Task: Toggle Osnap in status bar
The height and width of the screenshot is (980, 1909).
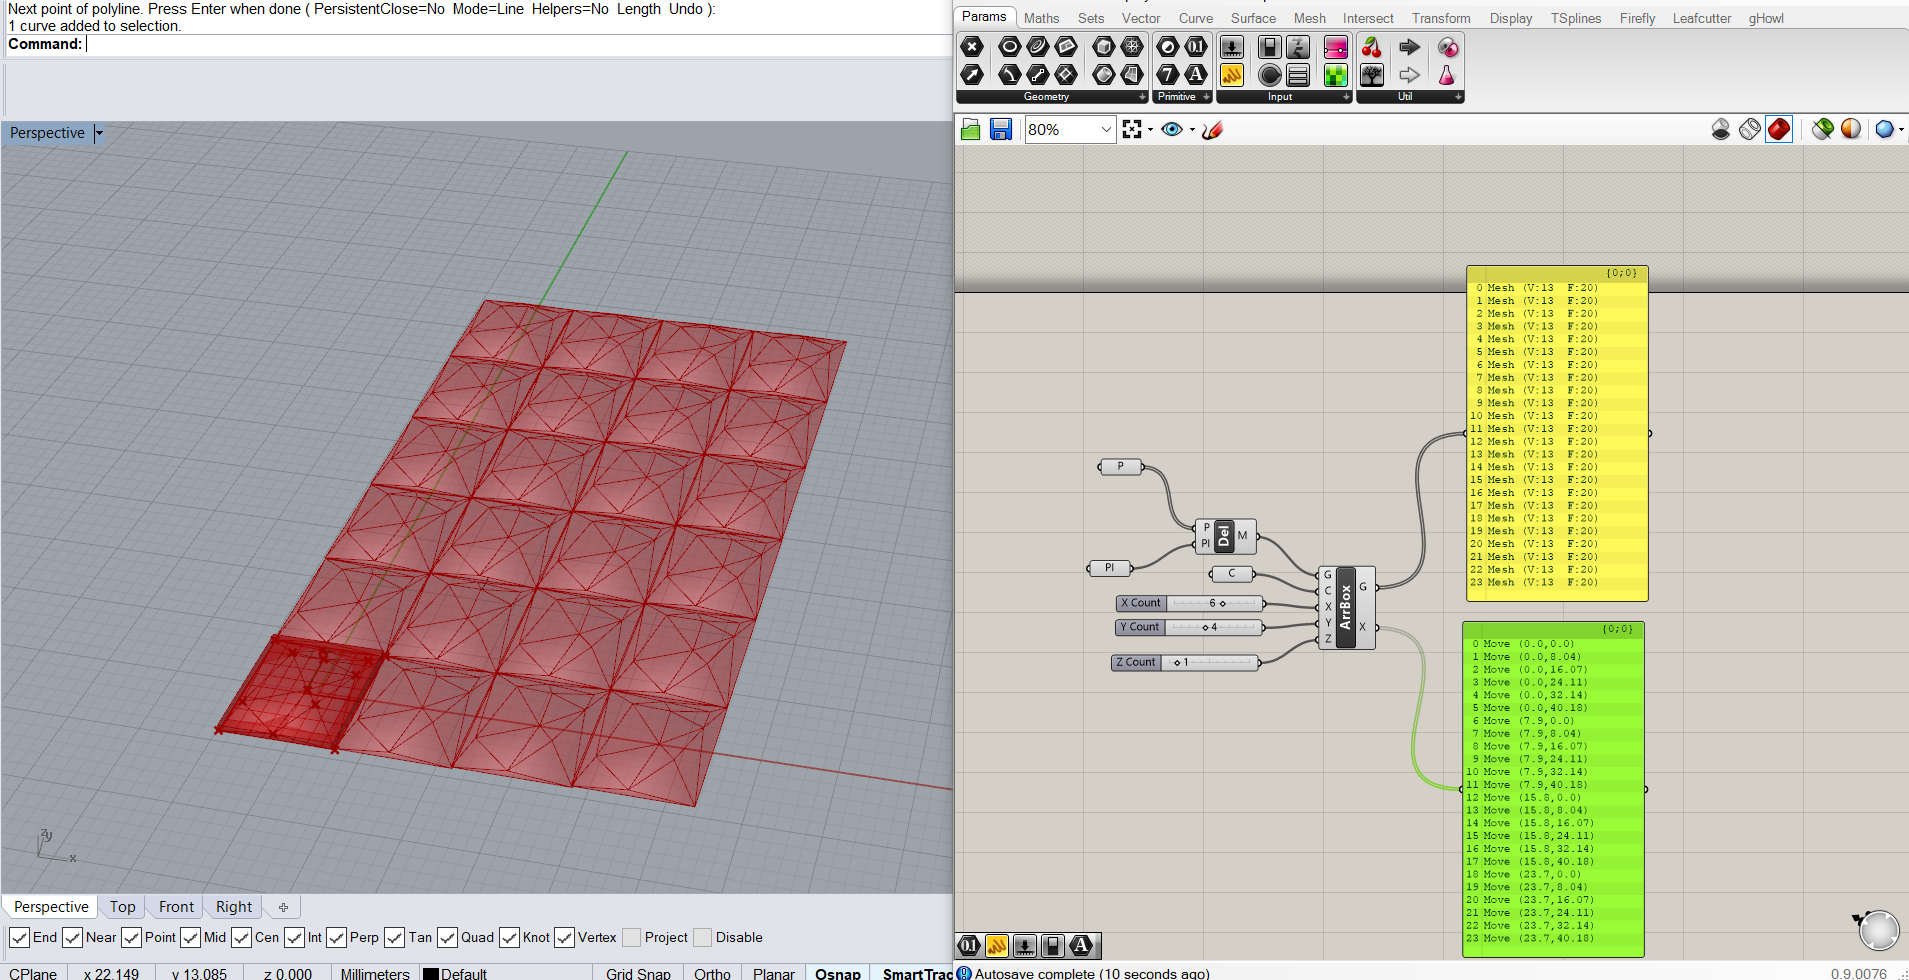Action: [837, 973]
